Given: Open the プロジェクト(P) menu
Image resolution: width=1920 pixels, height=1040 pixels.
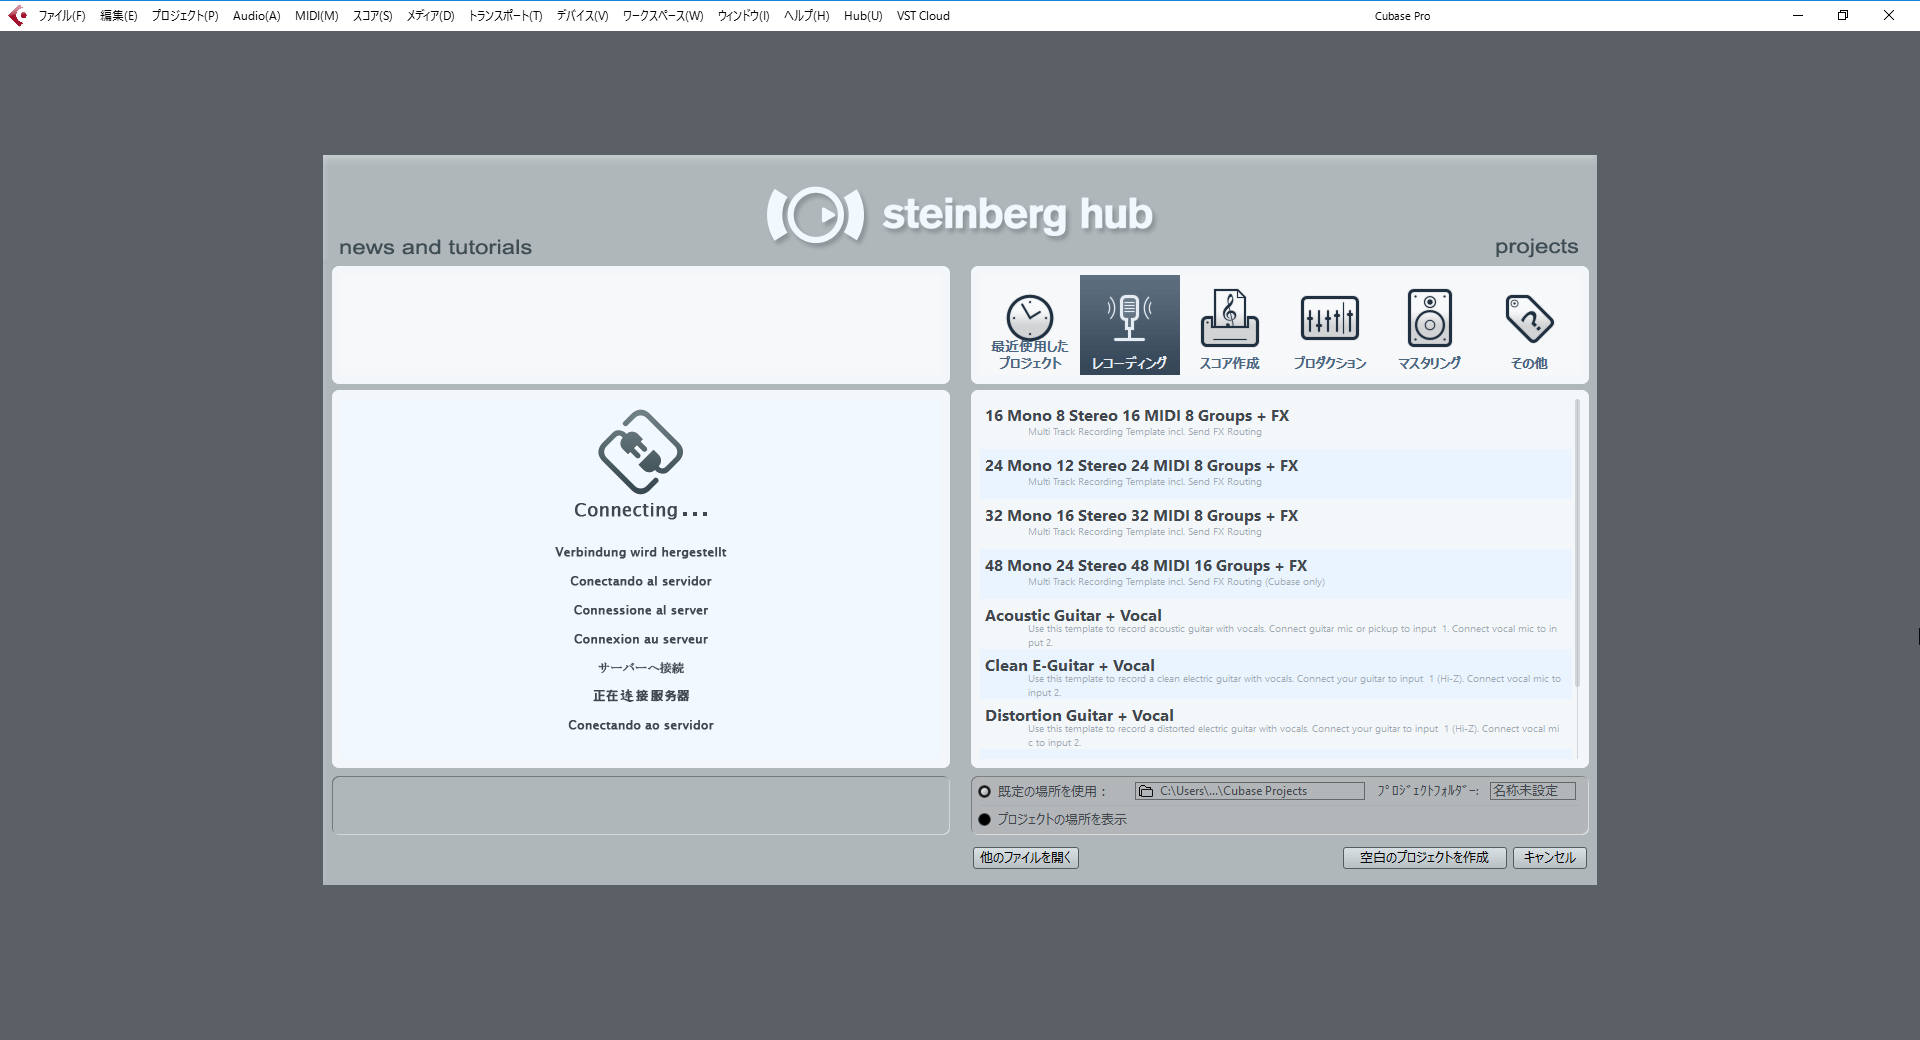Looking at the screenshot, I should (185, 16).
